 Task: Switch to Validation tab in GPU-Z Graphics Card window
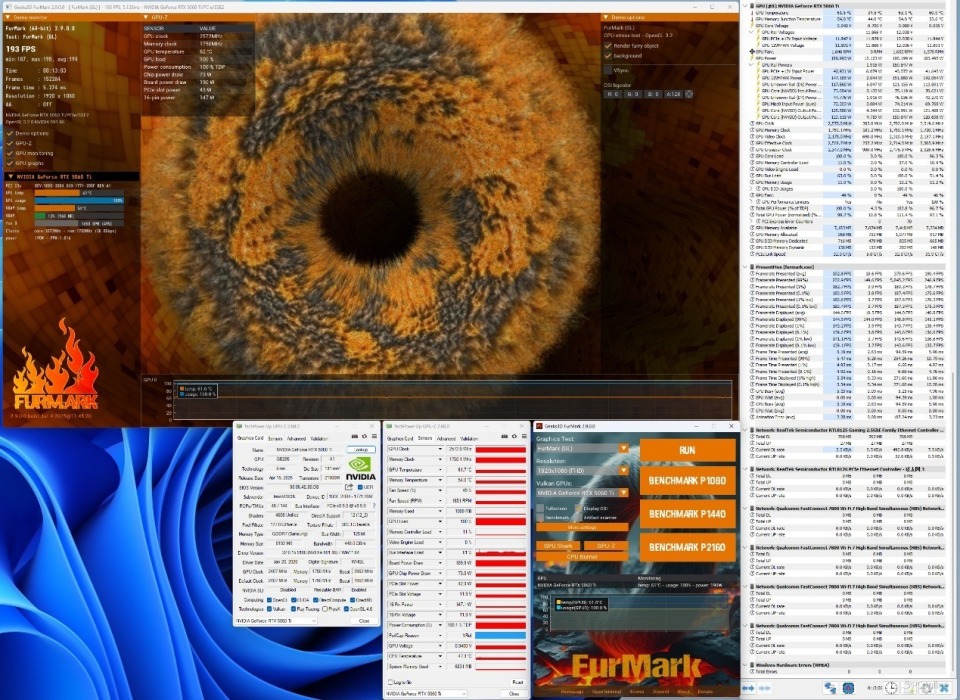click(x=319, y=438)
